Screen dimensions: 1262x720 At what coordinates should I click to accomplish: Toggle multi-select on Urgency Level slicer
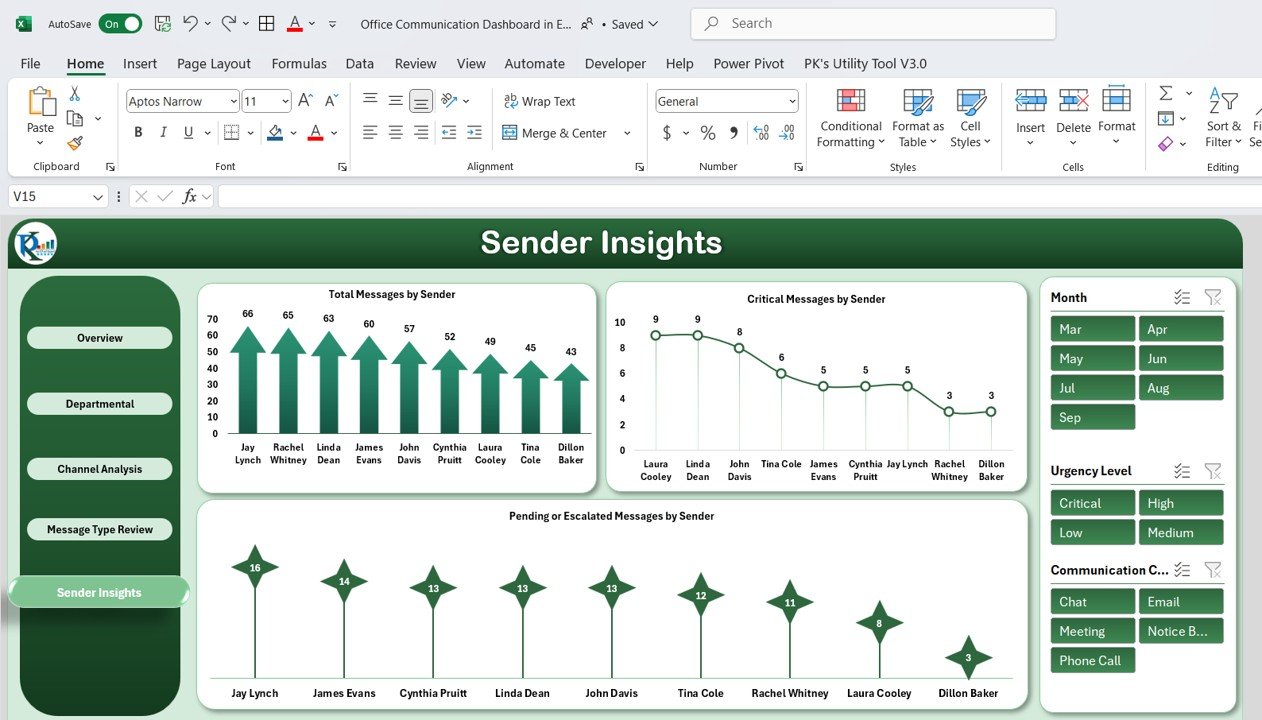coord(1182,471)
